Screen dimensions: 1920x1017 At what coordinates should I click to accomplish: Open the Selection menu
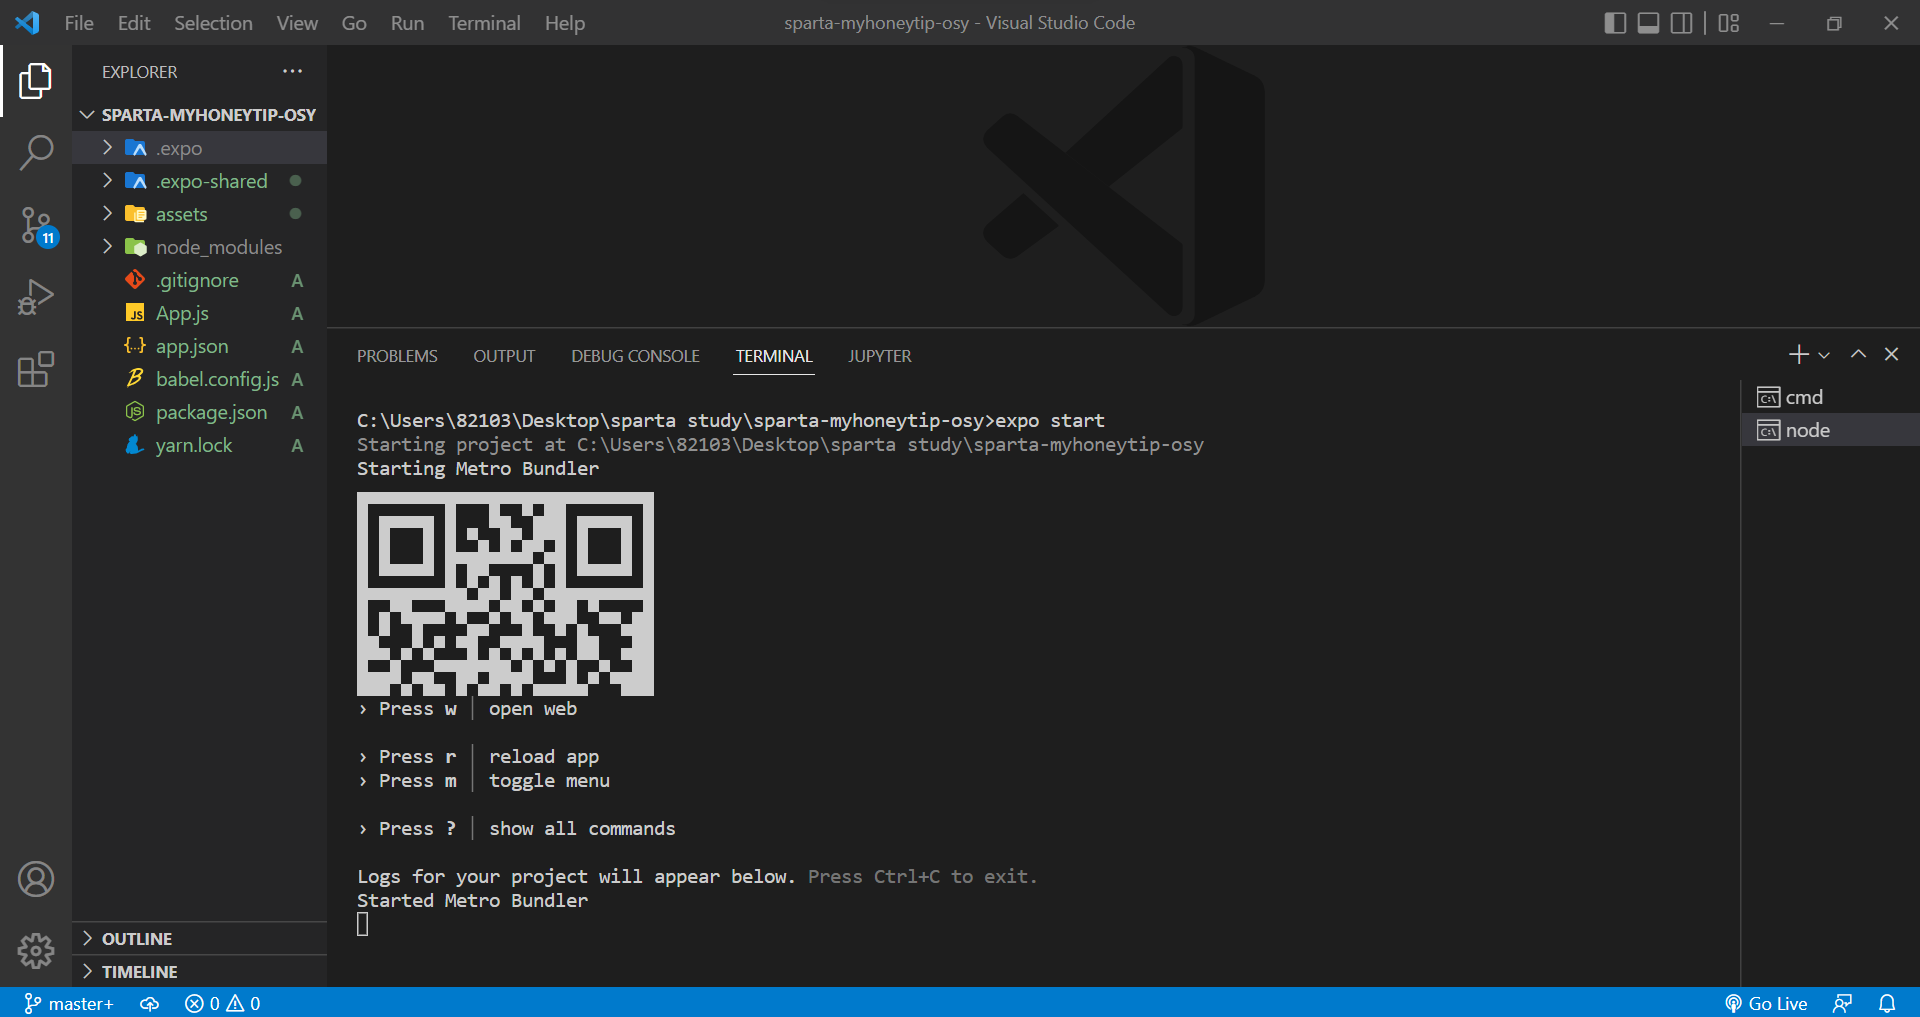pyautogui.click(x=213, y=23)
